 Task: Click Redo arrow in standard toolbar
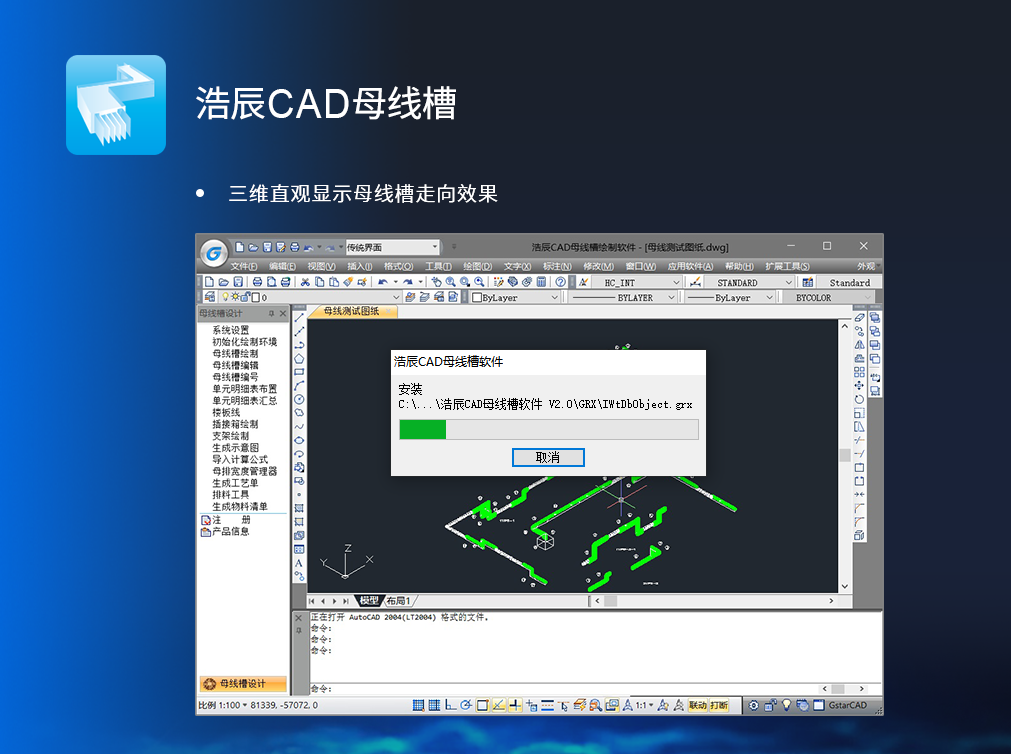click(x=407, y=282)
